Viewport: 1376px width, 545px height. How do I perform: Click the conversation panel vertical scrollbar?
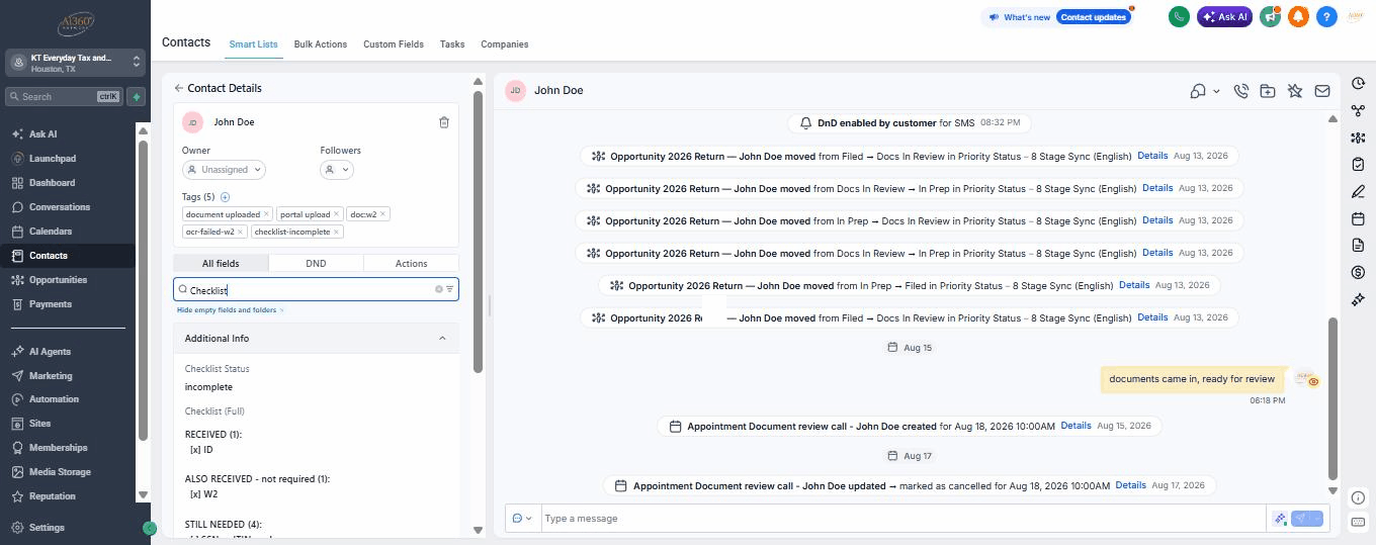[x=1332, y=398]
